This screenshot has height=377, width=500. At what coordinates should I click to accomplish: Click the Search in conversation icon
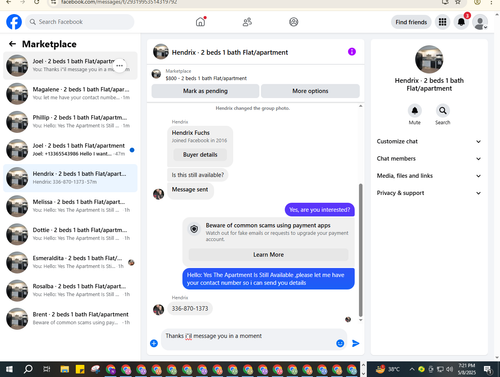pos(443,111)
